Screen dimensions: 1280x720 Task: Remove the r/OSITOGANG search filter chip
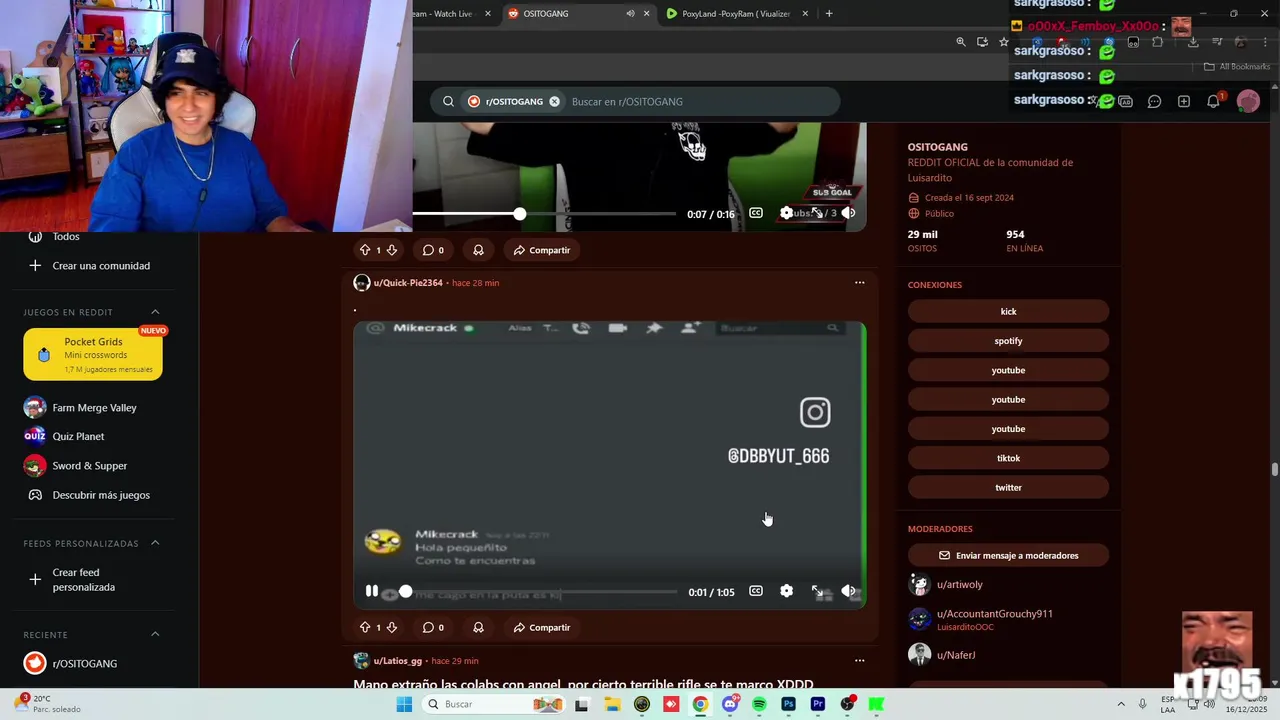tap(554, 101)
